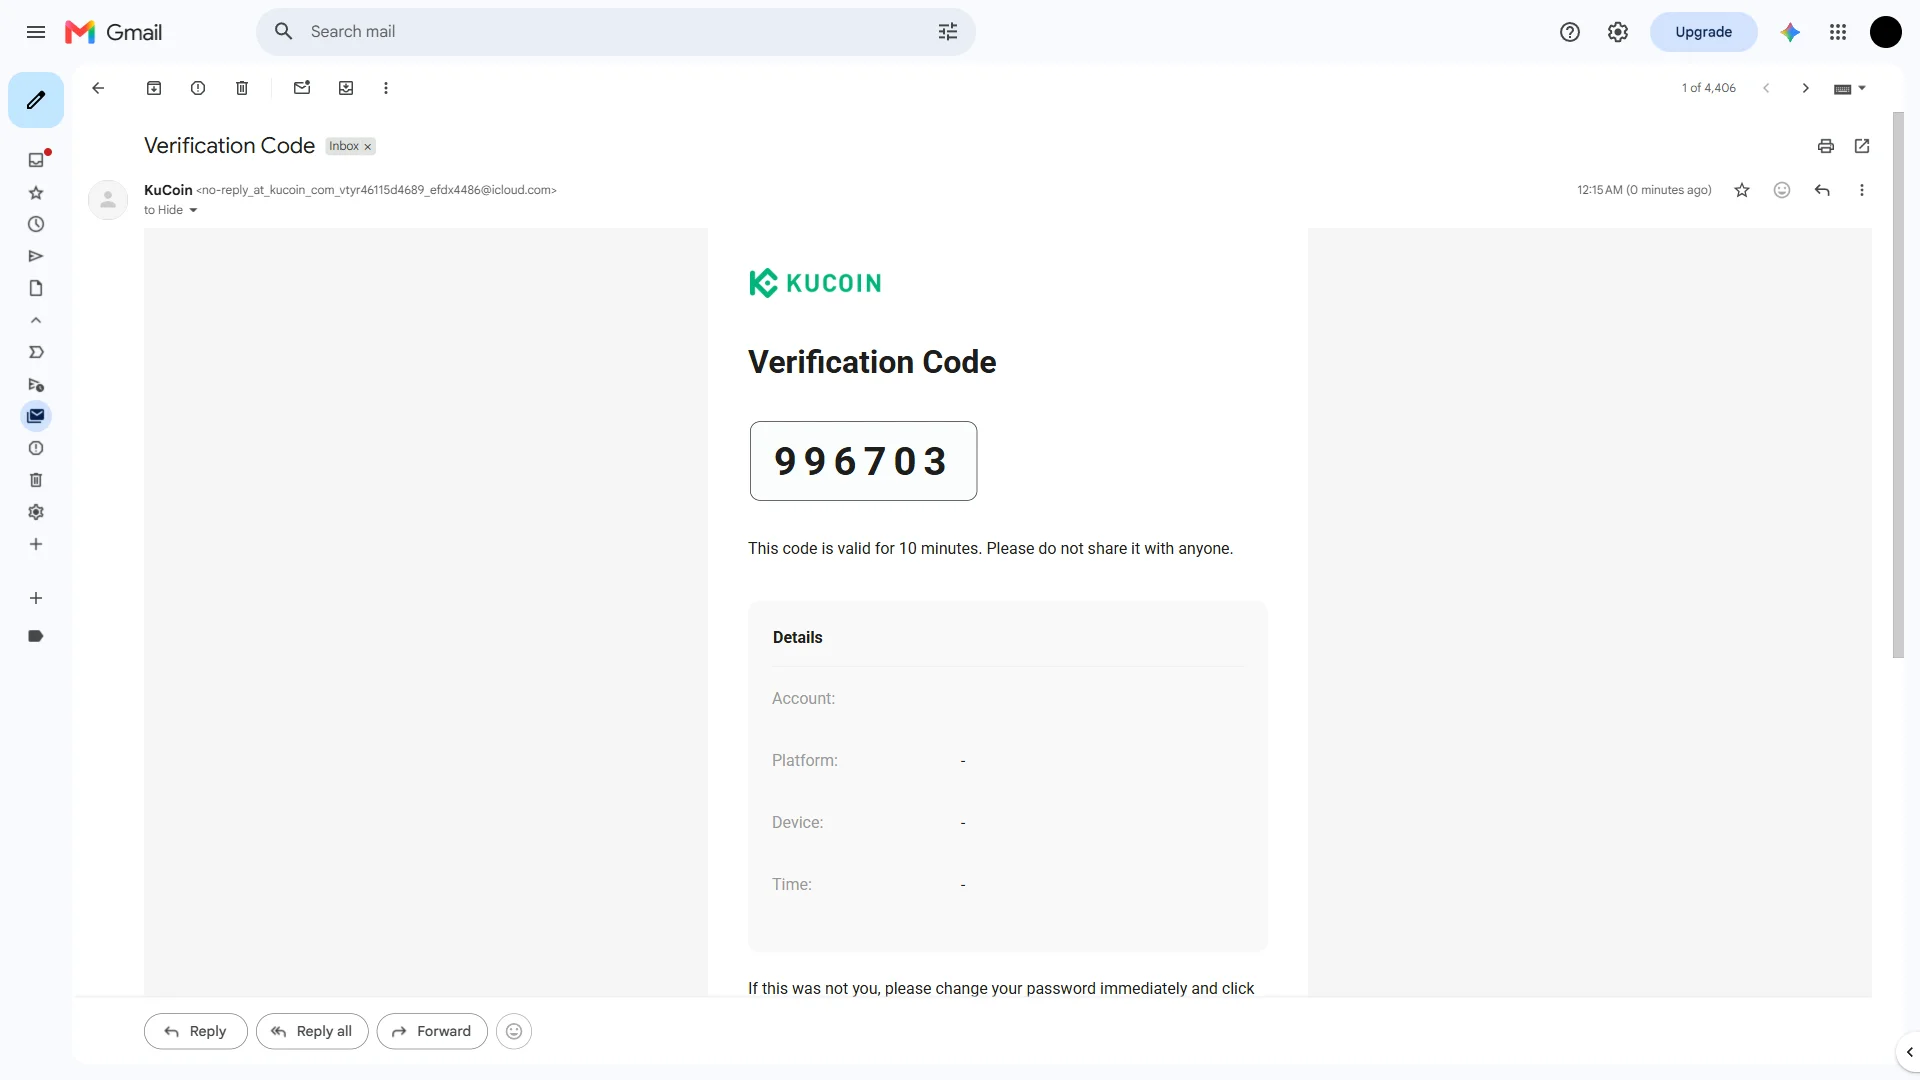Reply using header arrow icon
This screenshot has width=1920, height=1080.
(1822, 190)
